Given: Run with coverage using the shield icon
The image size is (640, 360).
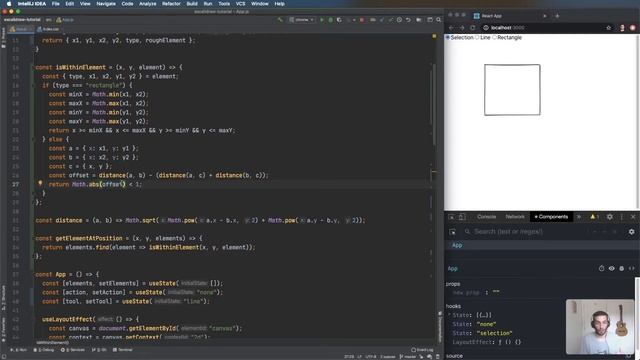Looking at the screenshot, I should tap(339, 20).
